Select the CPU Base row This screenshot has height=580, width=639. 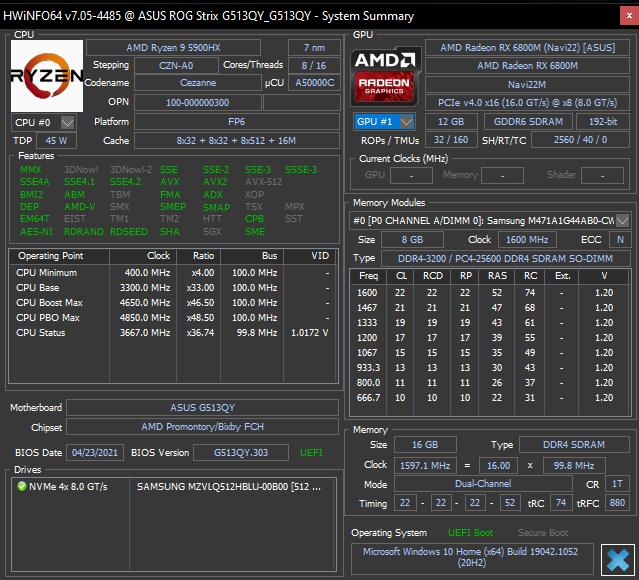click(173, 288)
